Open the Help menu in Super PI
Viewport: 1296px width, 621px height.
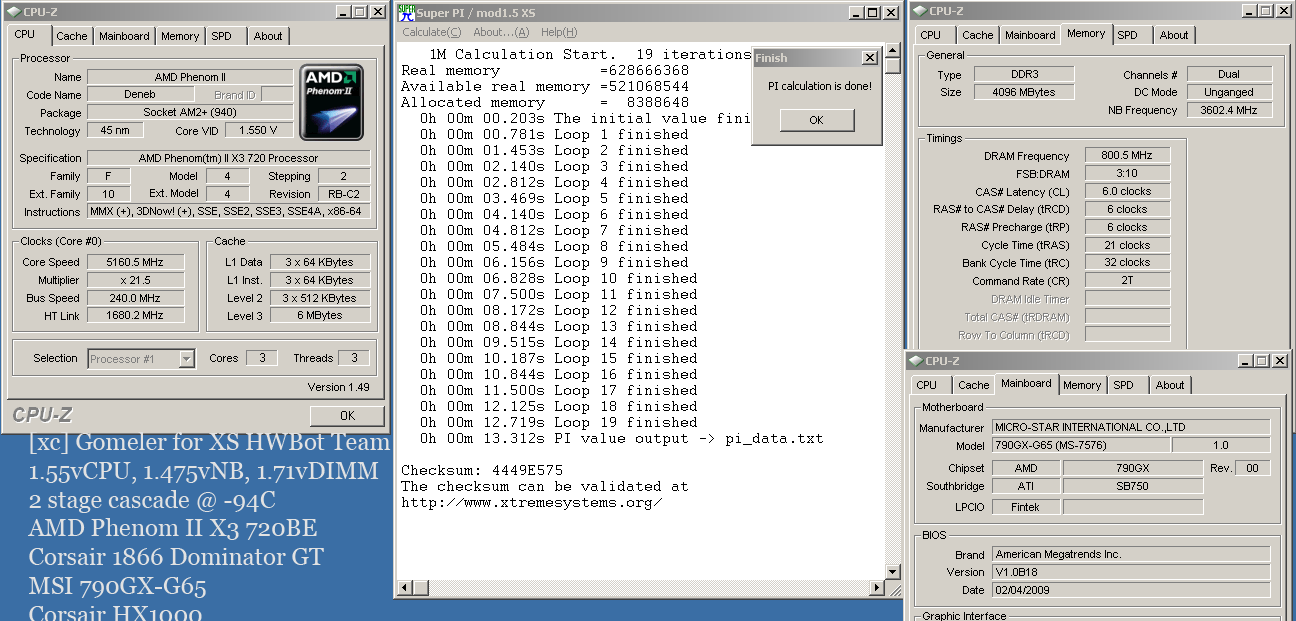pyautogui.click(x=558, y=32)
